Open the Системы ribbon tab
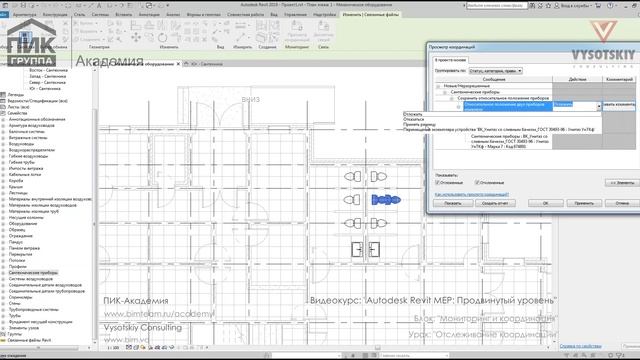This screenshot has height=360, width=640. [x=100, y=15]
